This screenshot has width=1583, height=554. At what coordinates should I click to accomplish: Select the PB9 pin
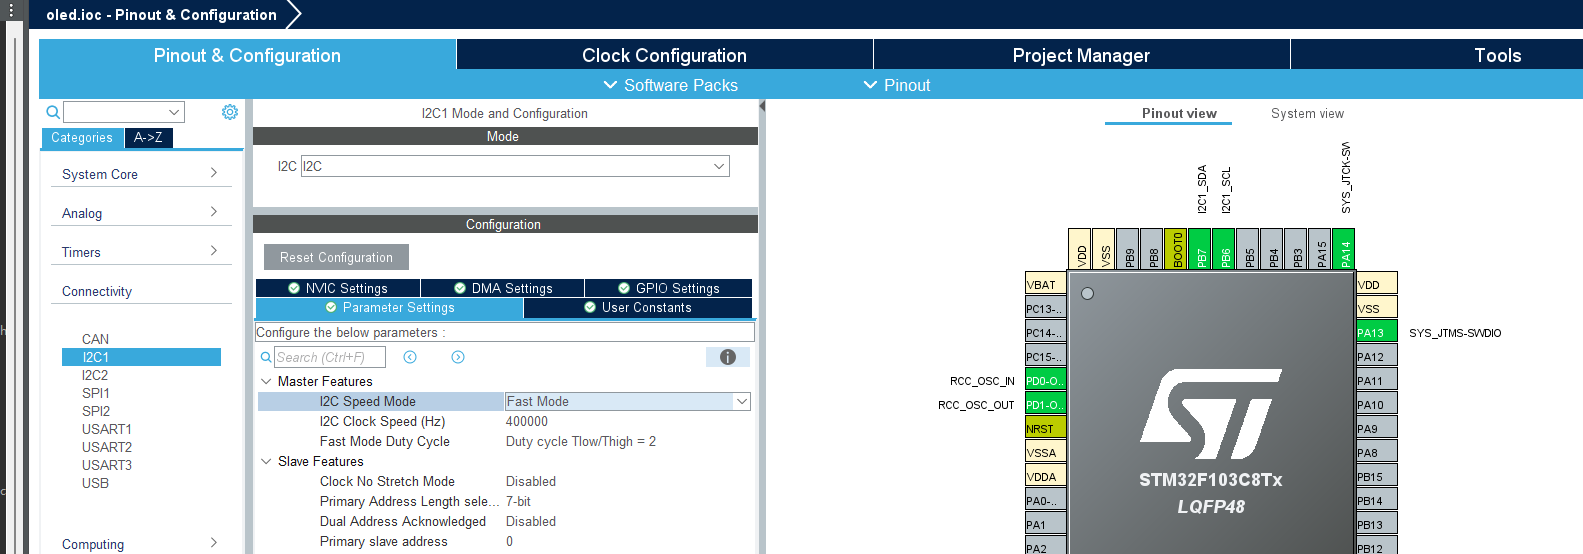click(x=1127, y=249)
